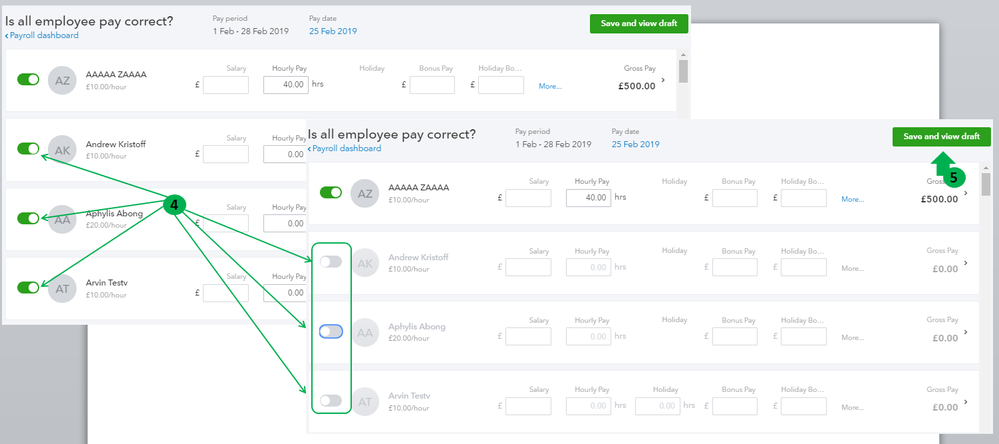Expand Aphylis Abong's £0.00 gross pay chevron
This screenshot has height=444, width=999.
(x=965, y=332)
